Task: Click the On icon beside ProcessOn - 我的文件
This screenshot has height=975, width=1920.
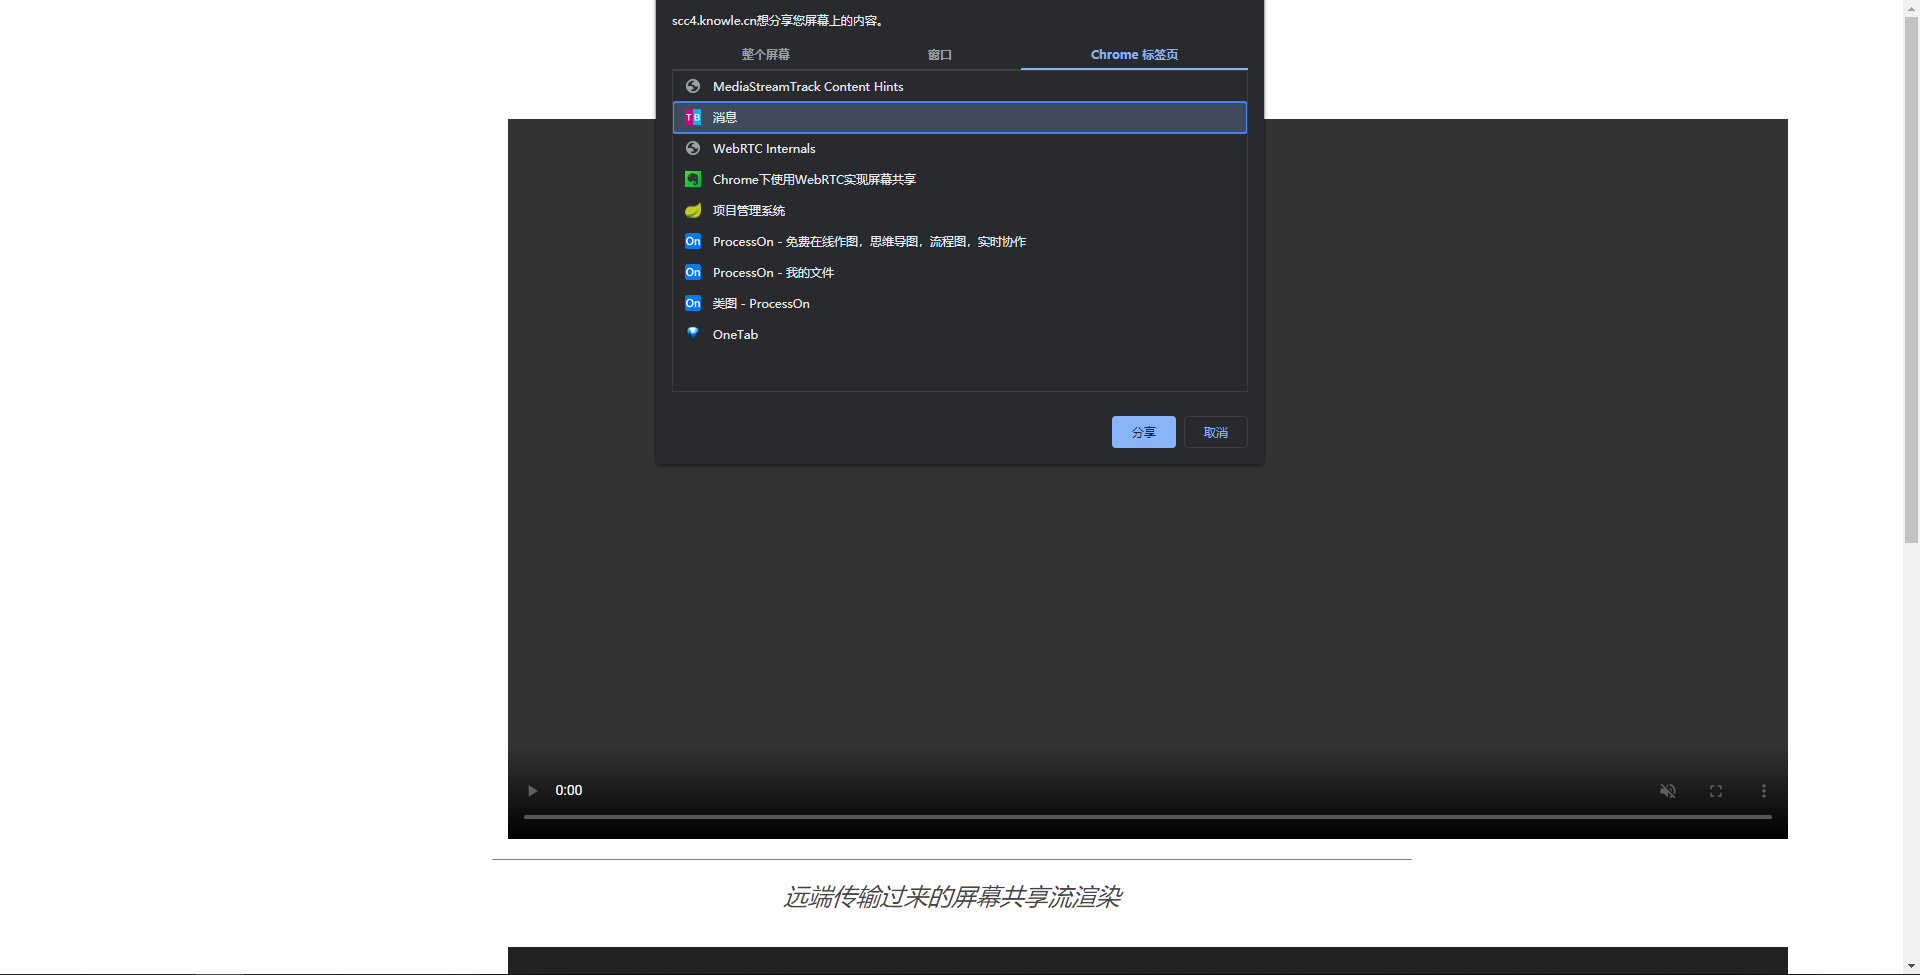Action: point(693,272)
